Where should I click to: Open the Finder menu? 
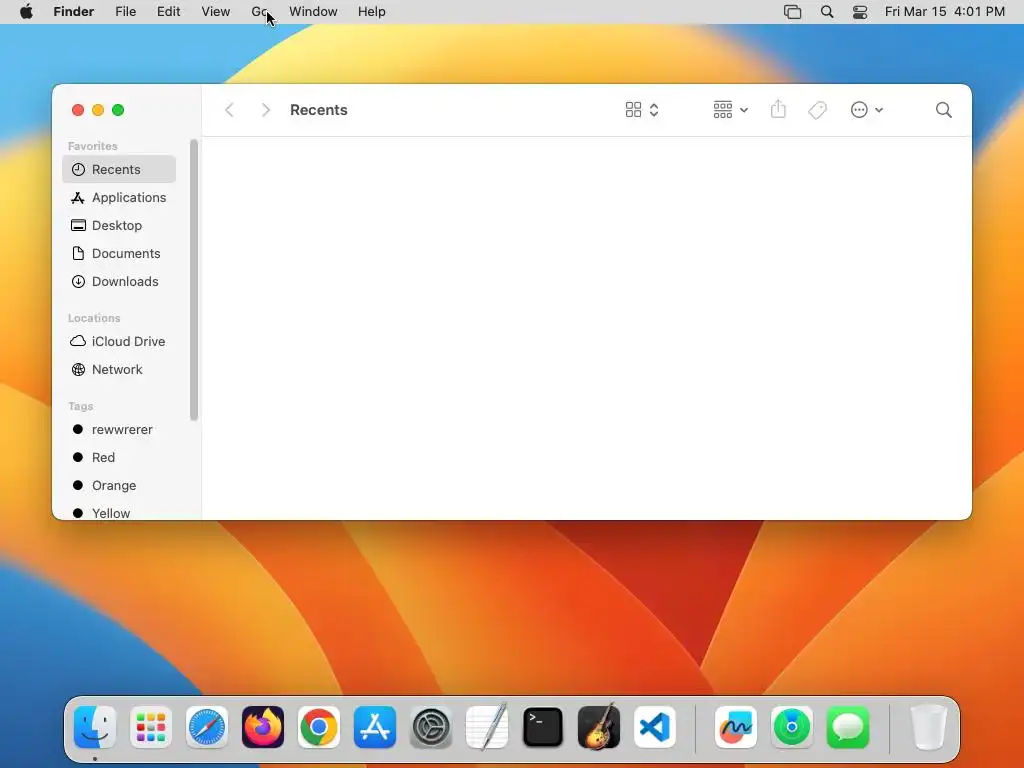tap(74, 12)
